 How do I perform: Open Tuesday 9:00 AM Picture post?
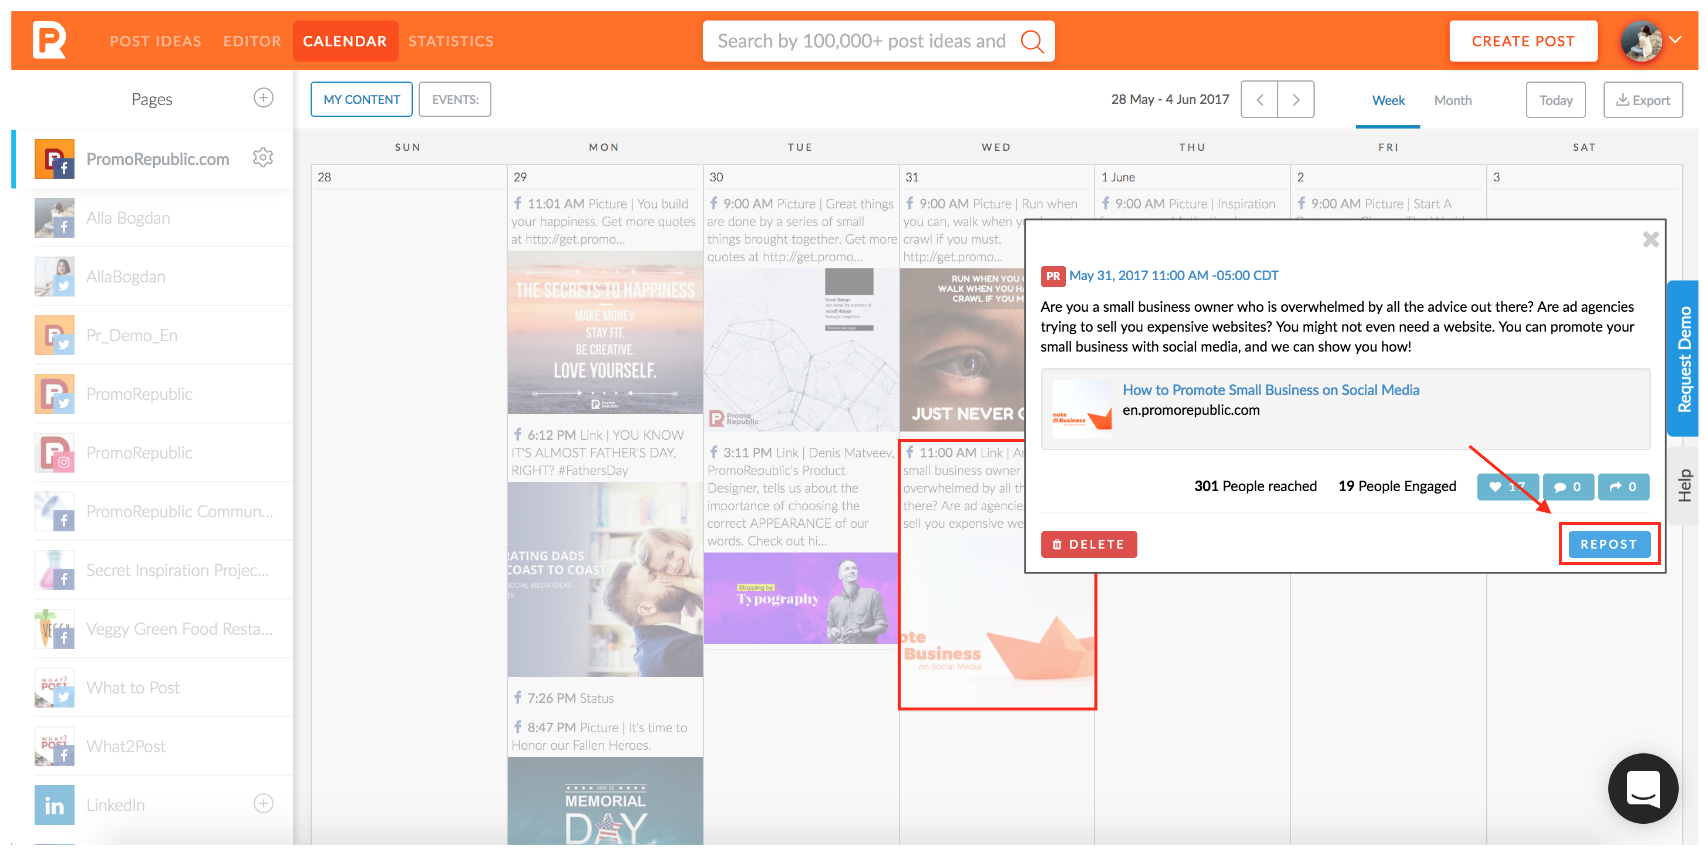(802, 230)
